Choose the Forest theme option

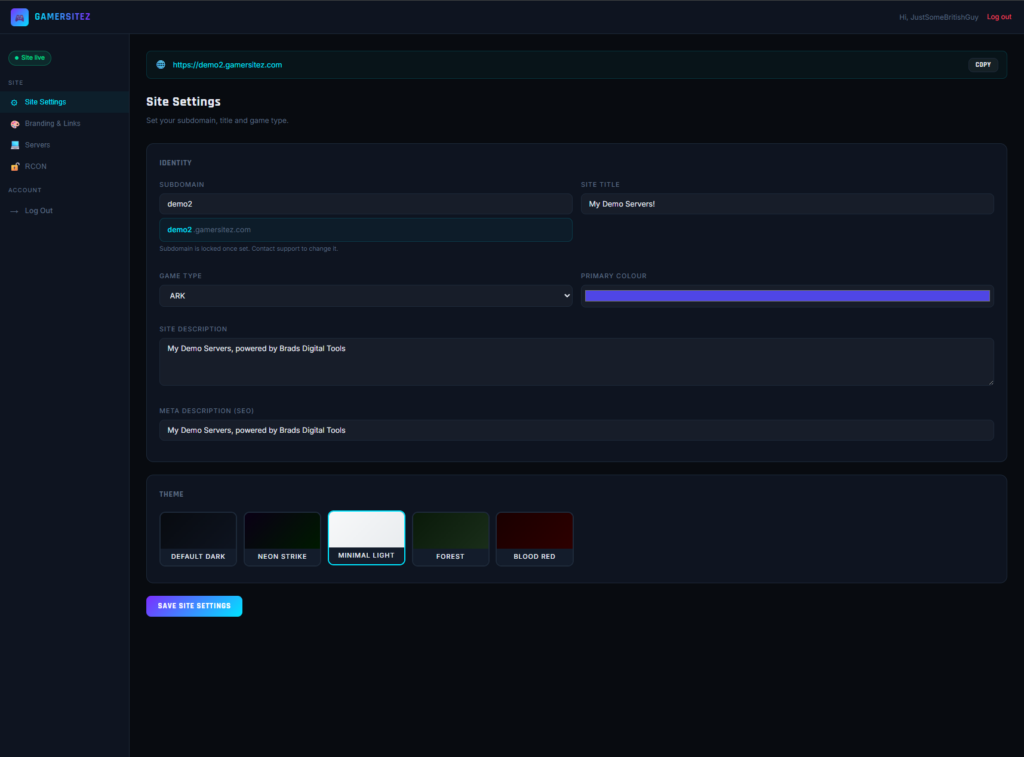click(x=451, y=539)
